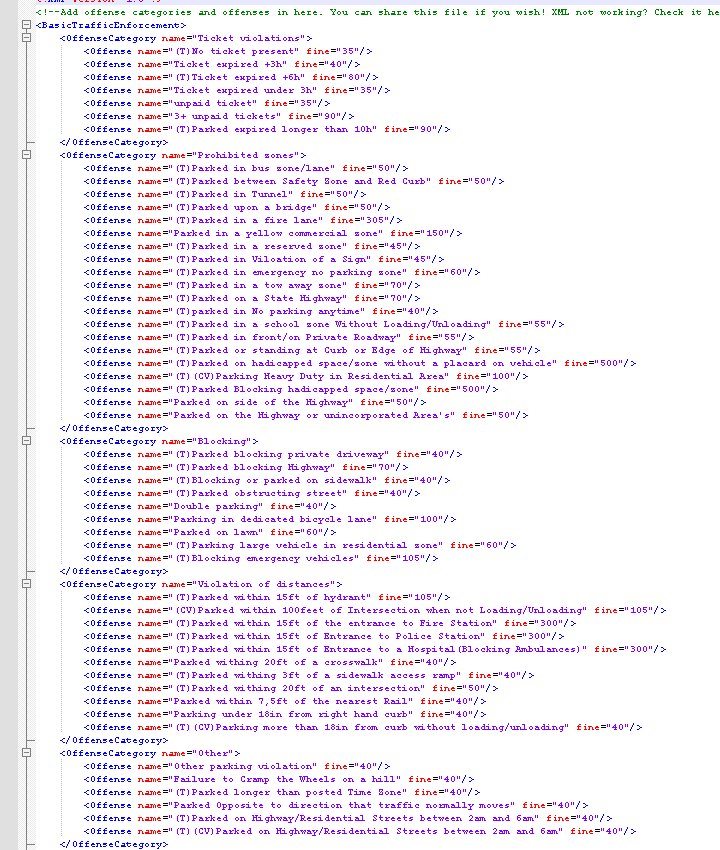The image size is (720, 850).
Task: Collapse the Other category fold marker
Action: (24, 753)
